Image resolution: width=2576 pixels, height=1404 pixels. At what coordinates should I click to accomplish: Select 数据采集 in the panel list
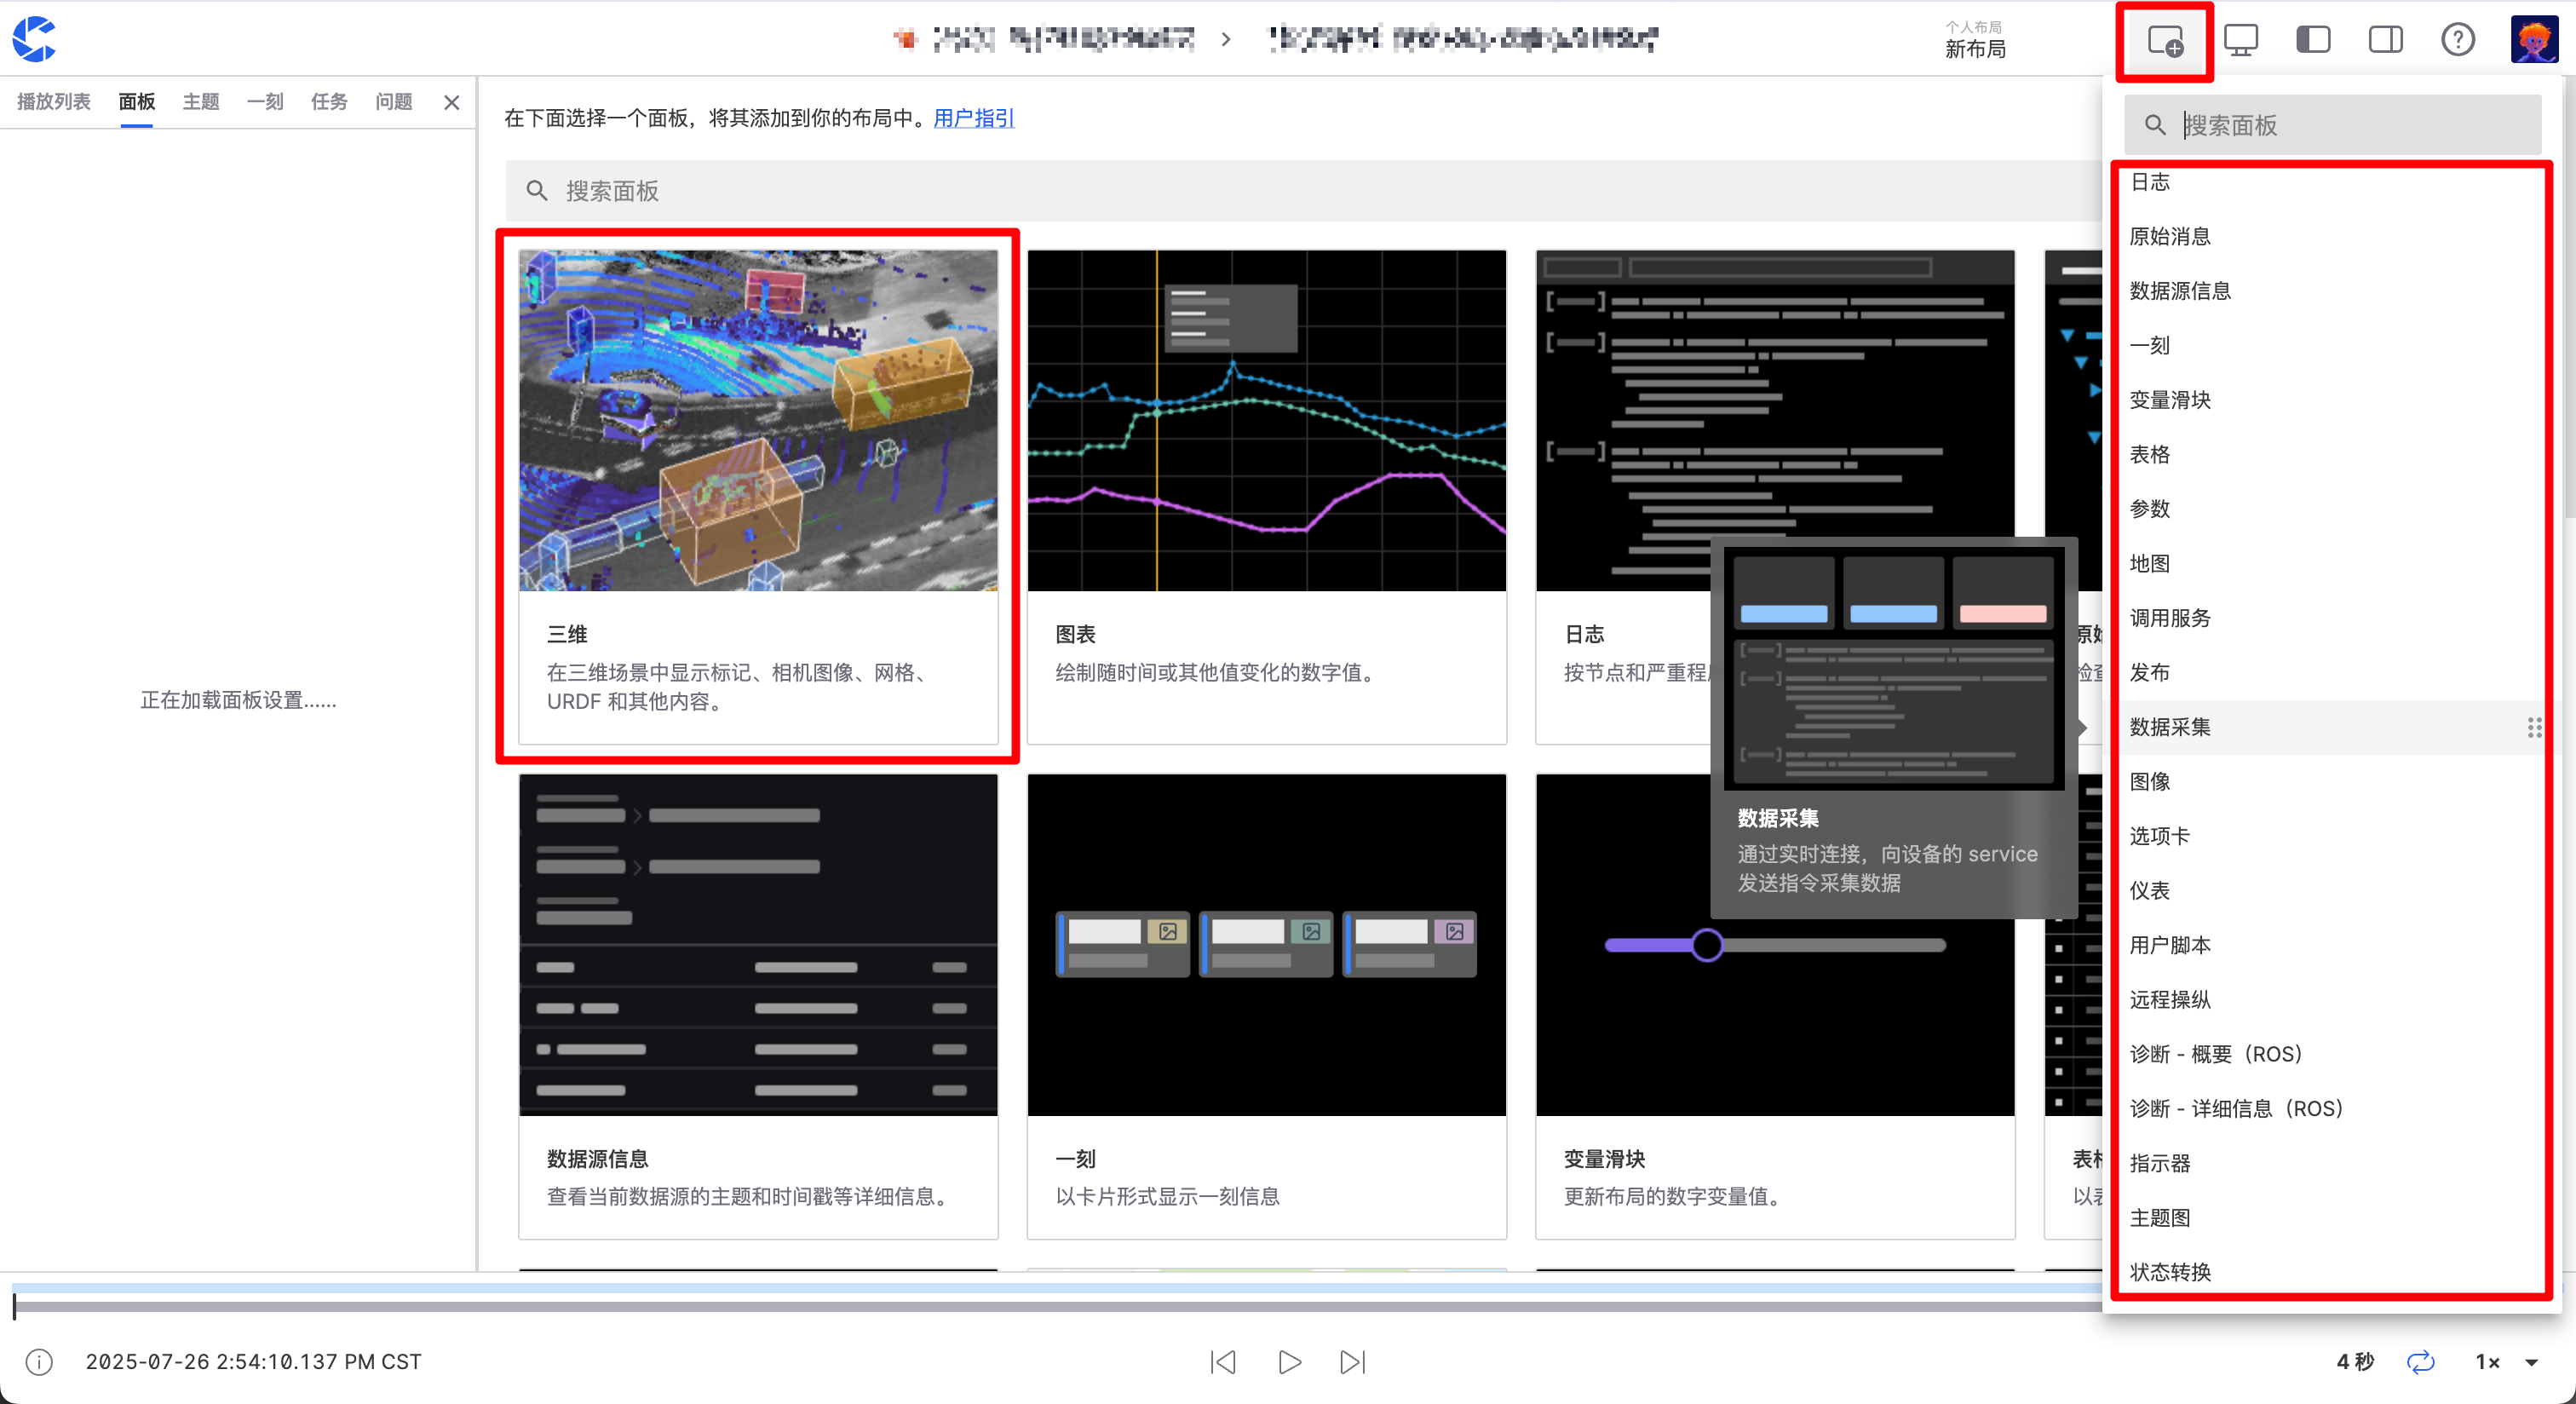tap(2170, 727)
